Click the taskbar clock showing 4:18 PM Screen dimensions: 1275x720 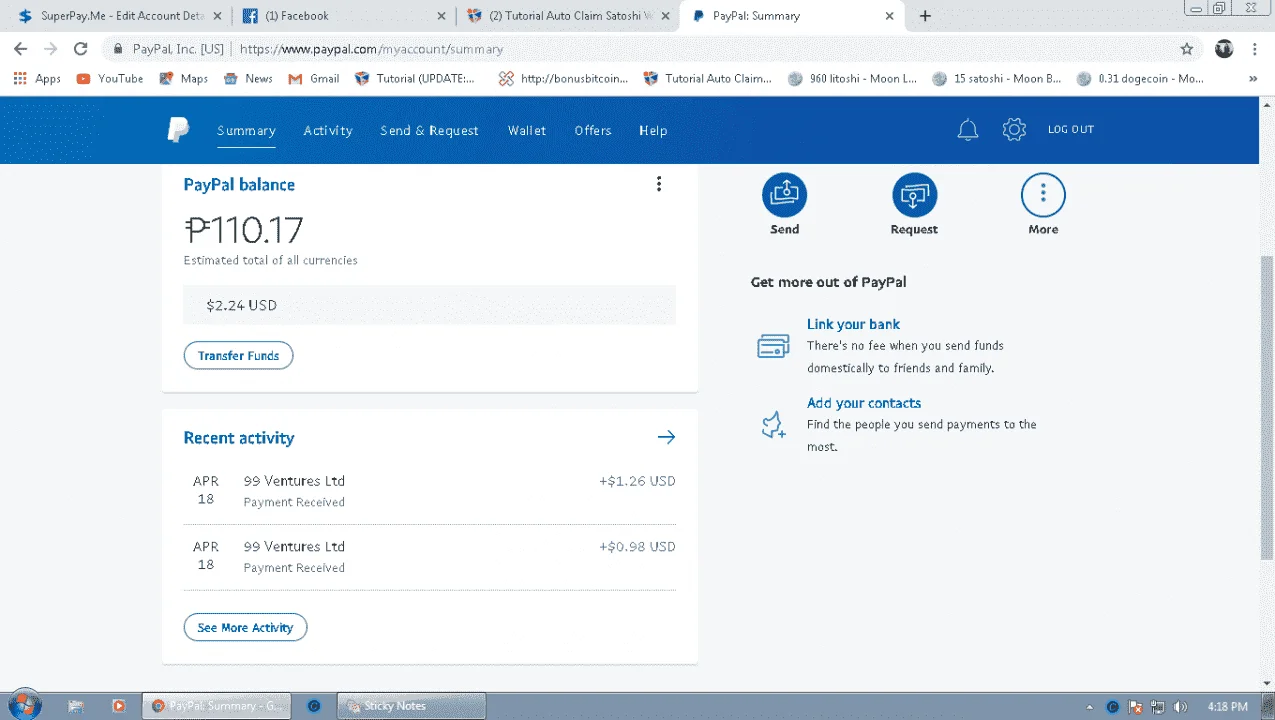click(x=1227, y=707)
